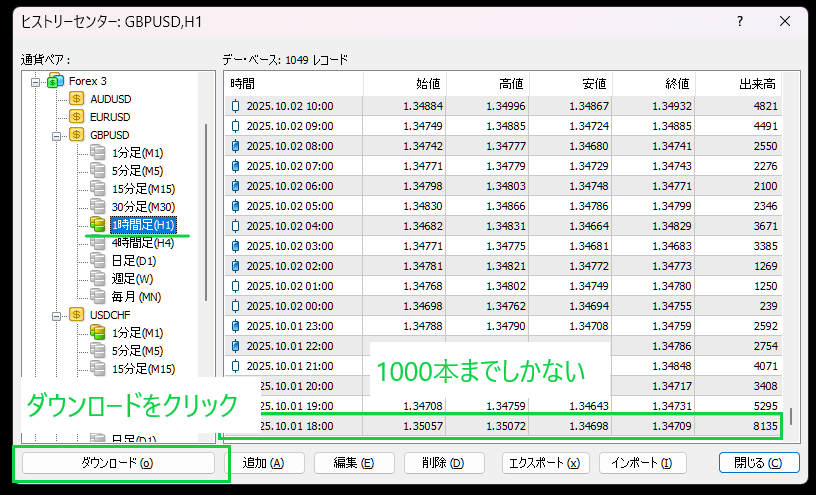Click the AUDUSD dollar icon
816x495 pixels.
77,99
